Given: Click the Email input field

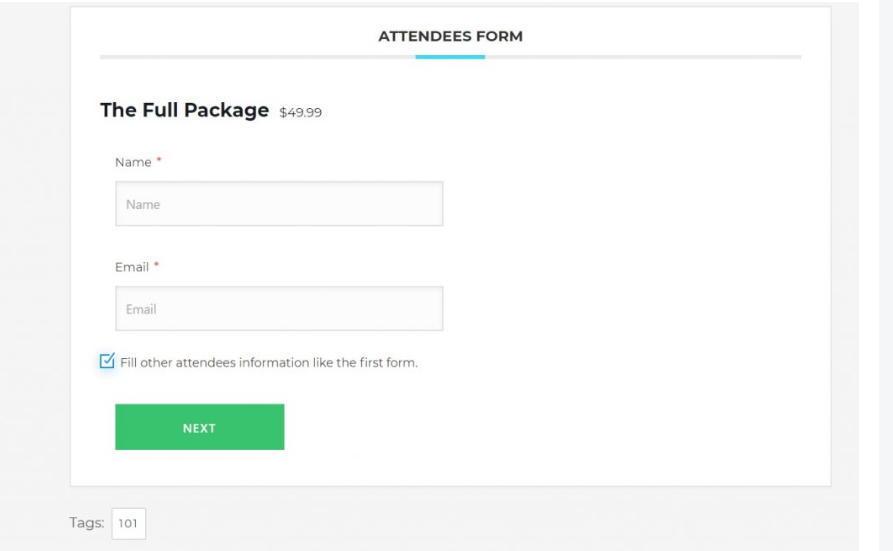Looking at the screenshot, I should pyautogui.click(x=279, y=309).
